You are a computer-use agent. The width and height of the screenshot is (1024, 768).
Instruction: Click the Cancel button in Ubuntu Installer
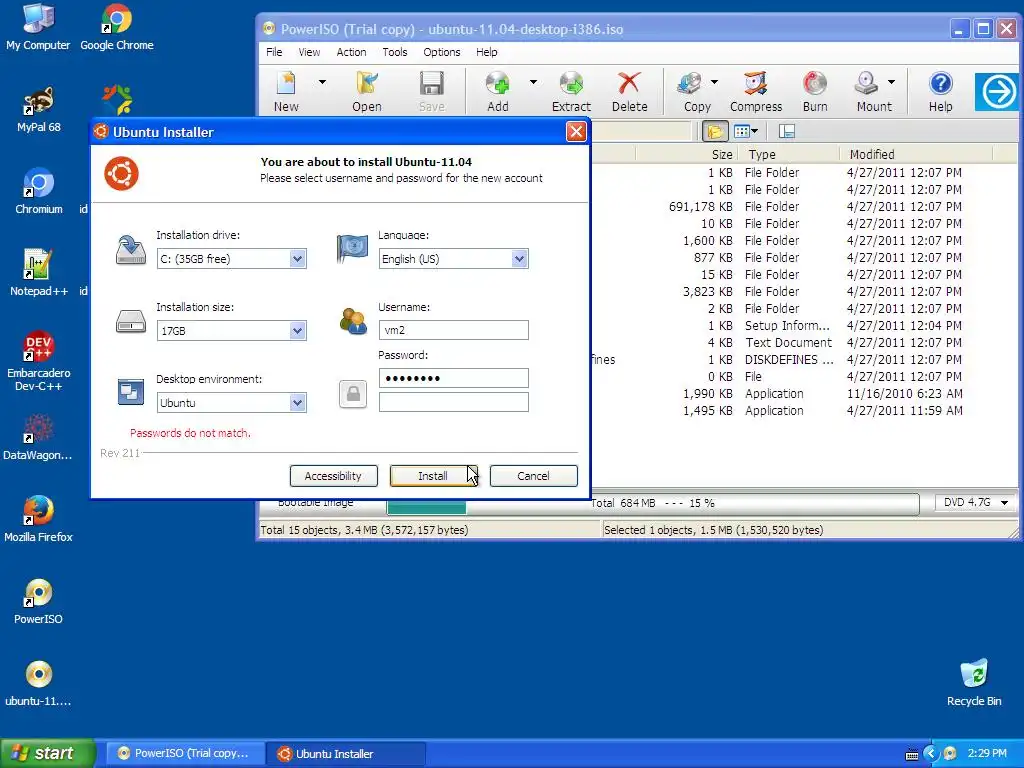[534, 476]
